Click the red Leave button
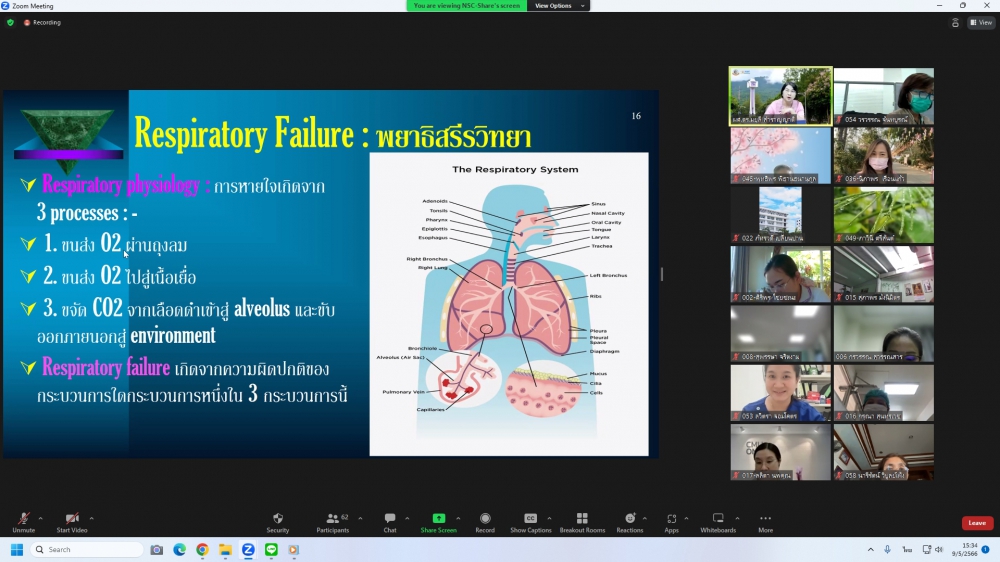The width and height of the screenshot is (1000, 562). pyautogui.click(x=977, y=523)
